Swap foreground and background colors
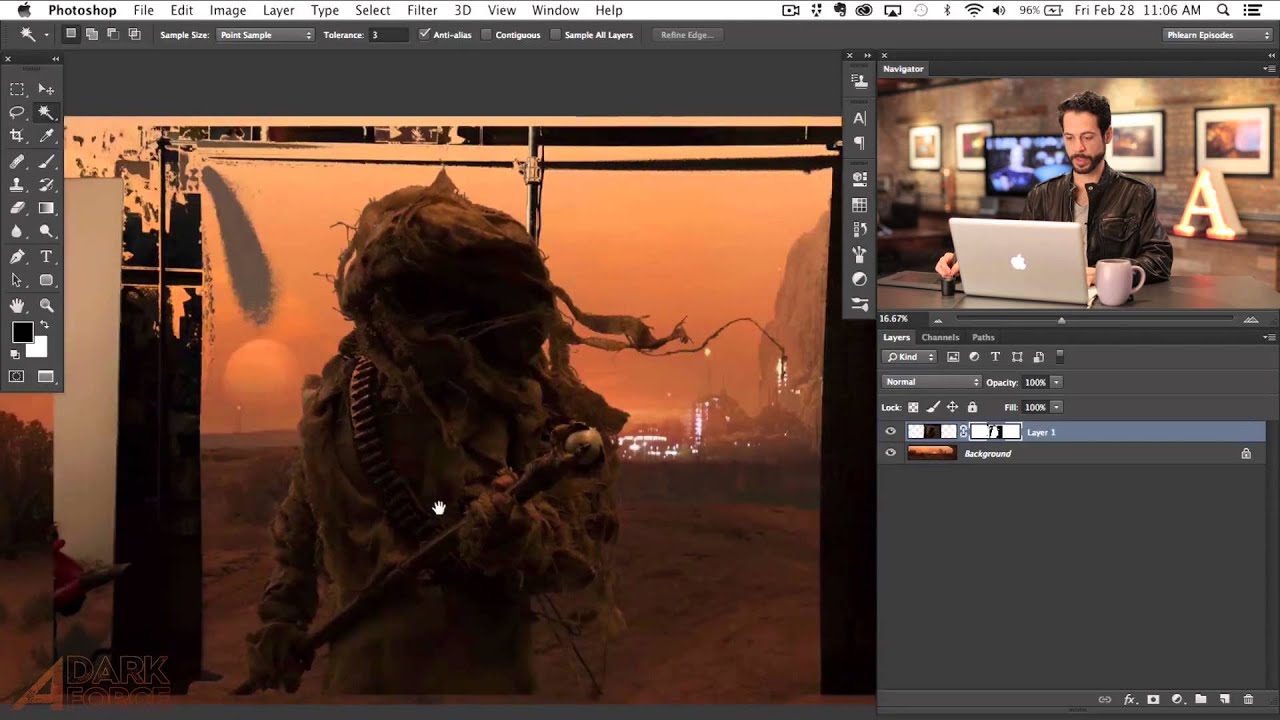The image size is (1280, 720). click(44, 326)
